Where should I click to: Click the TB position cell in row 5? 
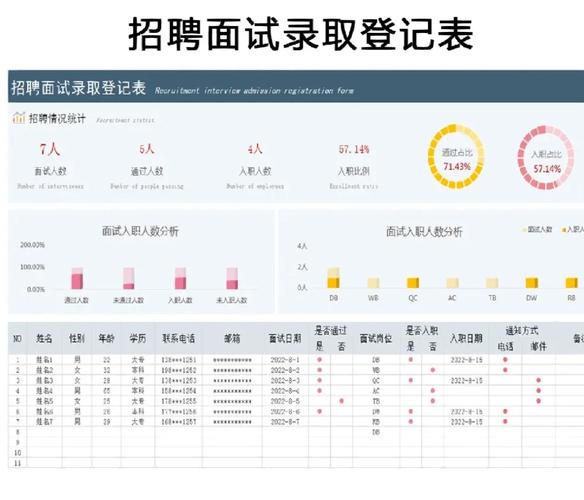[376, 401]
